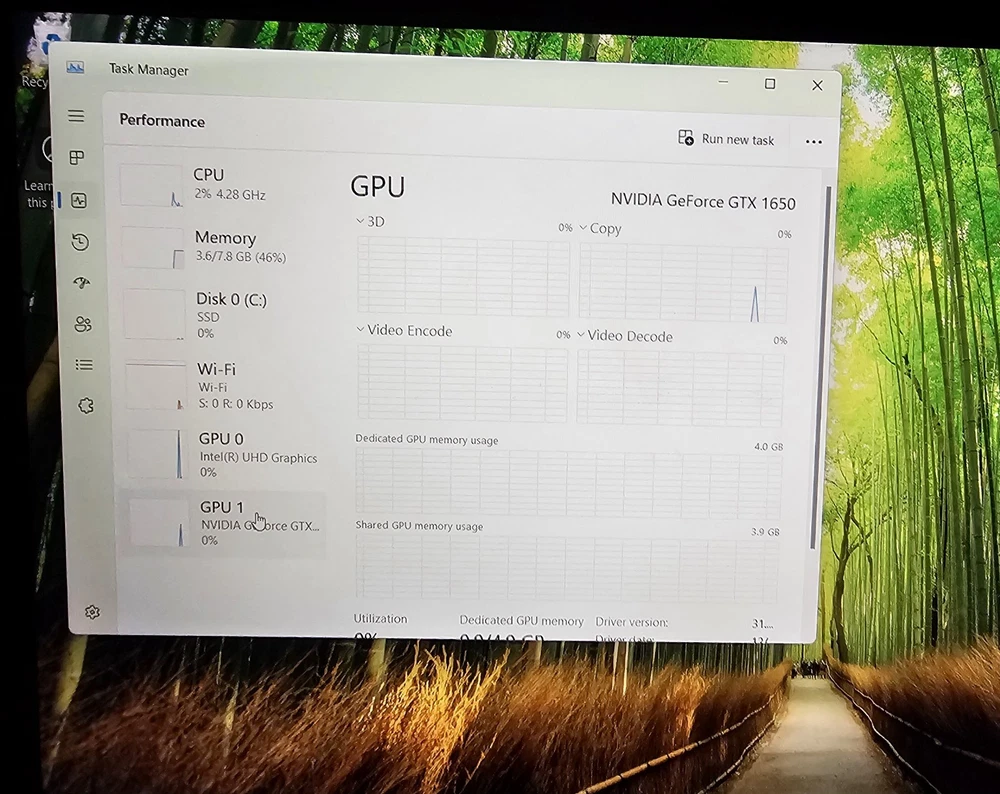This screenshot has width=1000, height=794.
Task: Expand the 3D engine graph dropdown
Action: [362, 221]
